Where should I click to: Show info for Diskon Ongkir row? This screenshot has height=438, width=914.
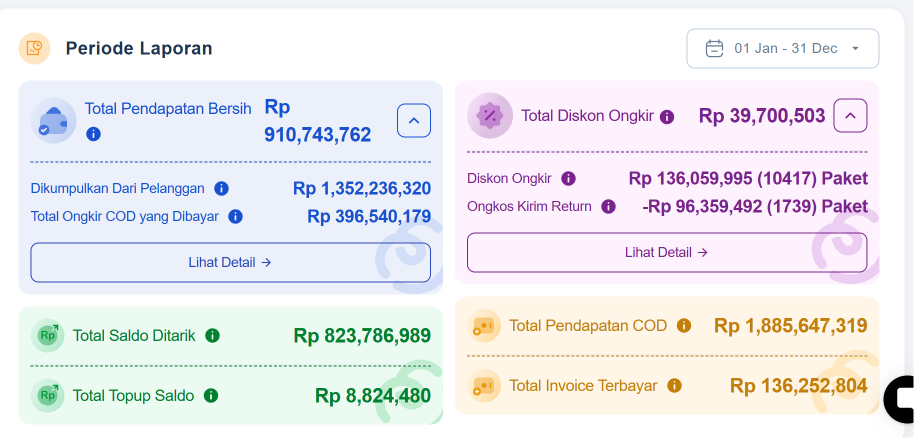point(568,178)
